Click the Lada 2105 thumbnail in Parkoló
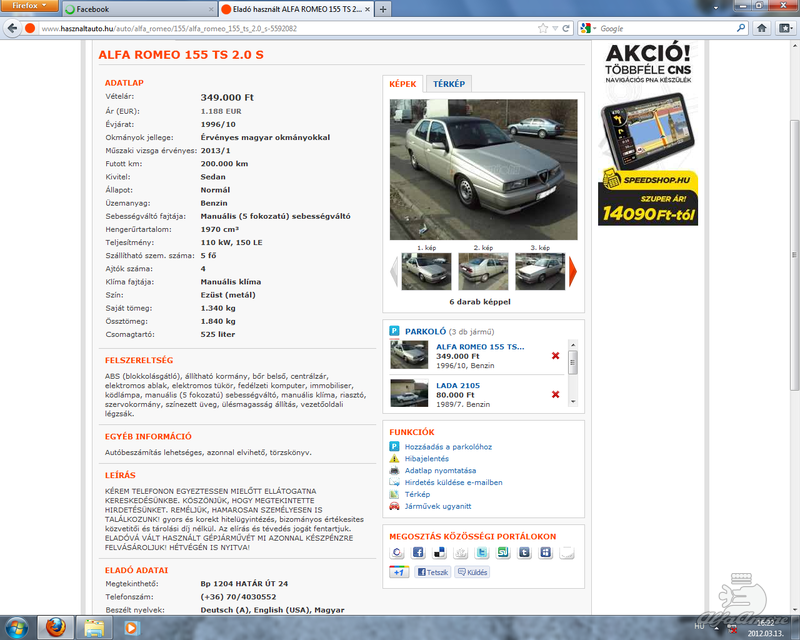This screenshot has width=800, height=640. [x=409, y=393]
